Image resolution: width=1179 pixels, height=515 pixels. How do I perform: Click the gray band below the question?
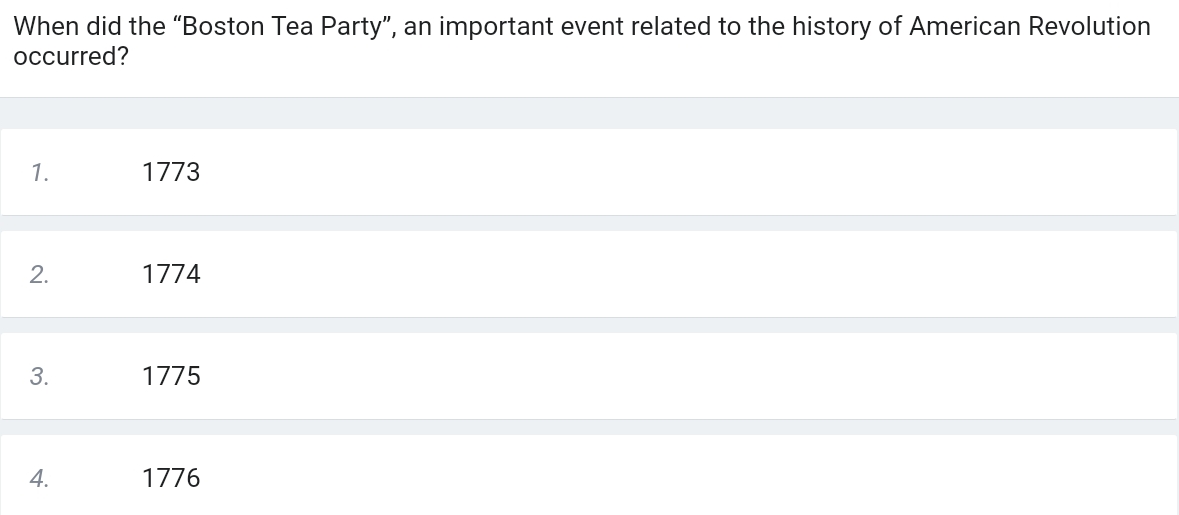pyautogui.click(x=590, y=113)
